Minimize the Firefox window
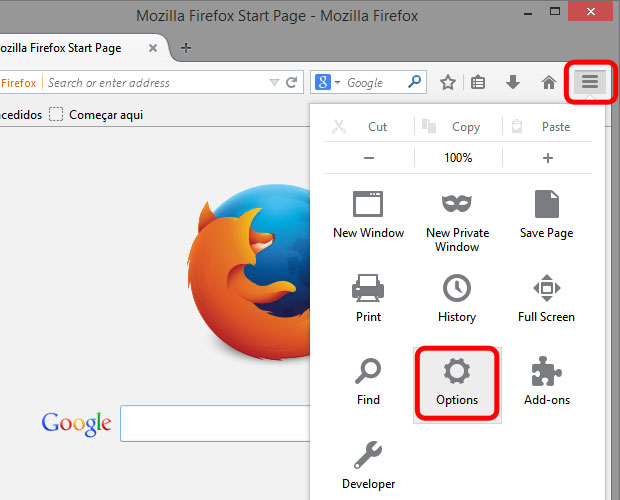The height and width of the screenshot is (500, 620). point(527,13)
